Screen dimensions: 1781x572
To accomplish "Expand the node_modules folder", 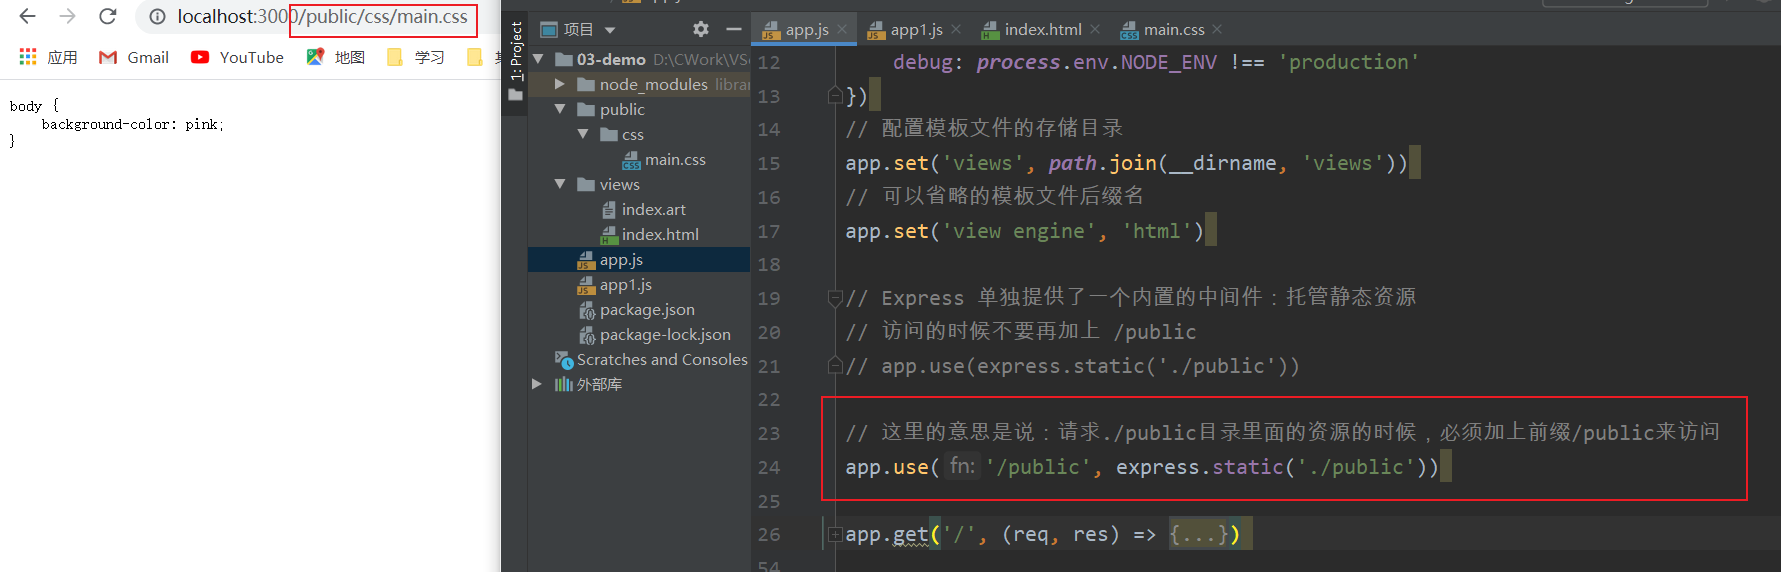I will coord(560,84).
